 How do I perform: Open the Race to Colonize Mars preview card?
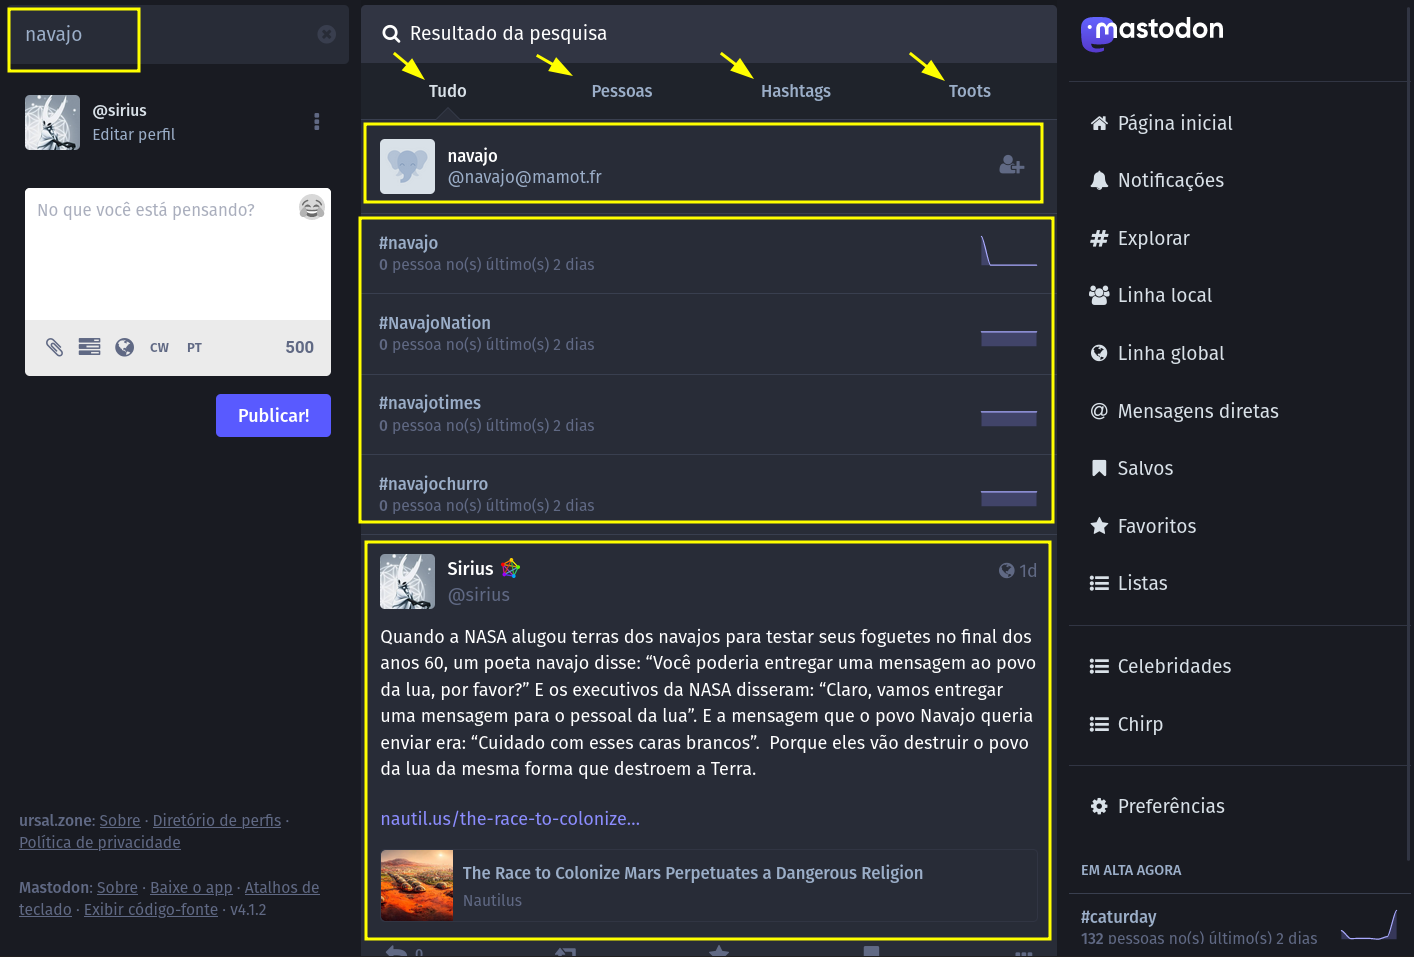click(709, 886)
